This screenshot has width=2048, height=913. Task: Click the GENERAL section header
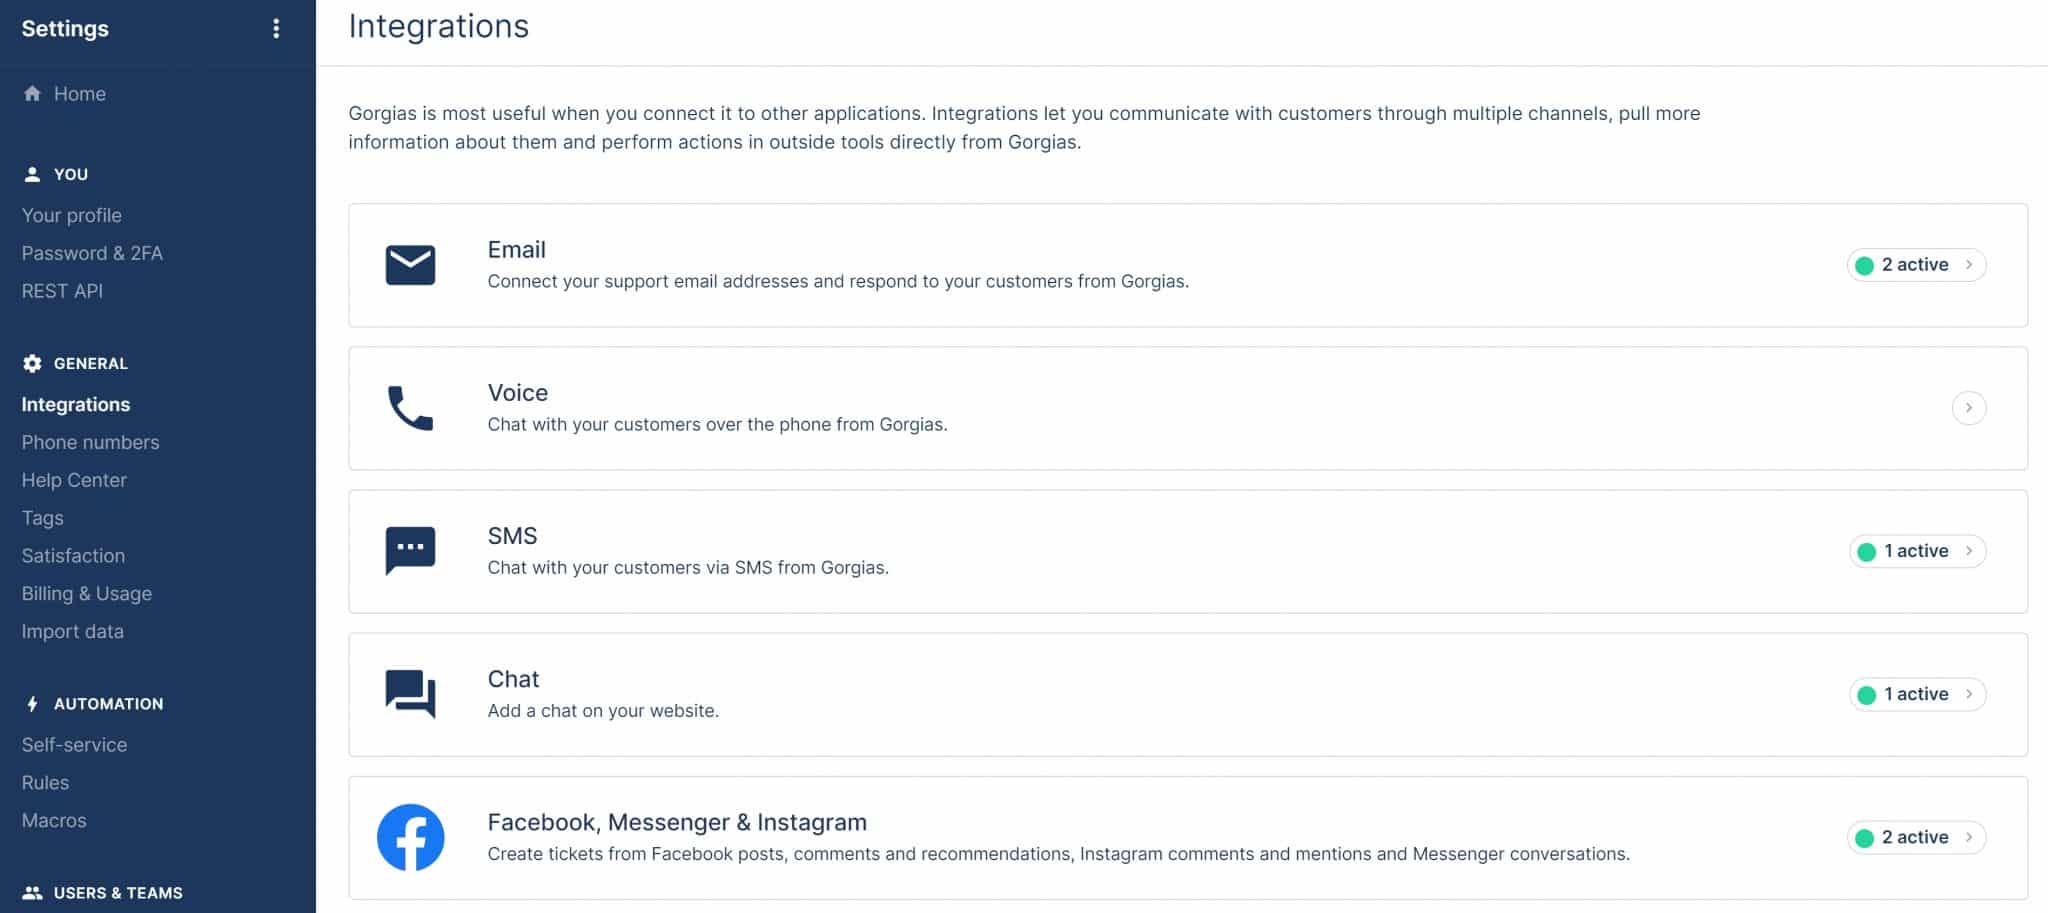tap(91, 363)
